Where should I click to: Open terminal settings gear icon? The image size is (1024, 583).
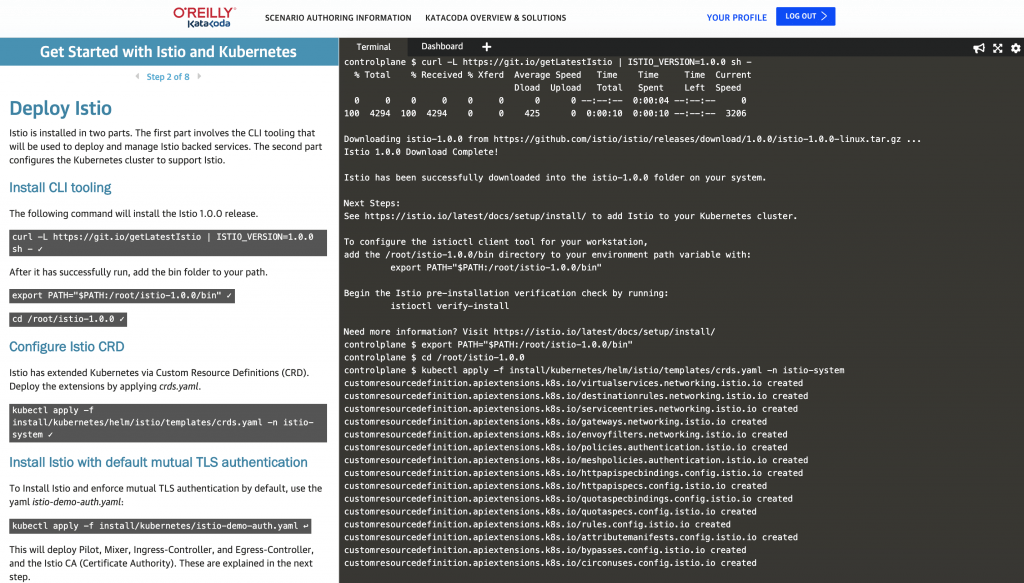[x=1016, y=48]
